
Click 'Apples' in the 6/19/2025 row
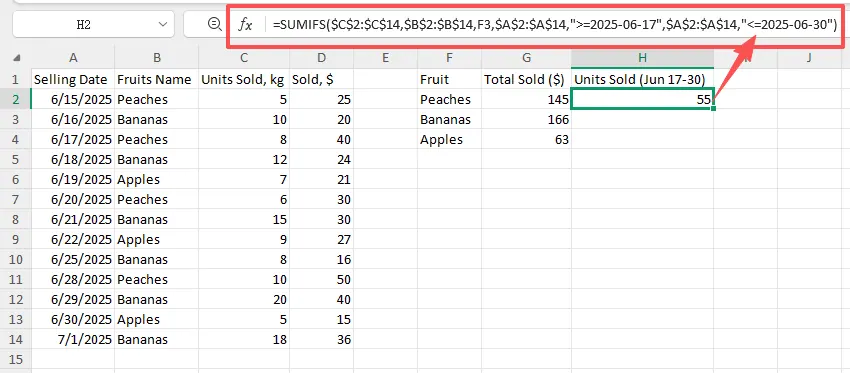(157, 180)
